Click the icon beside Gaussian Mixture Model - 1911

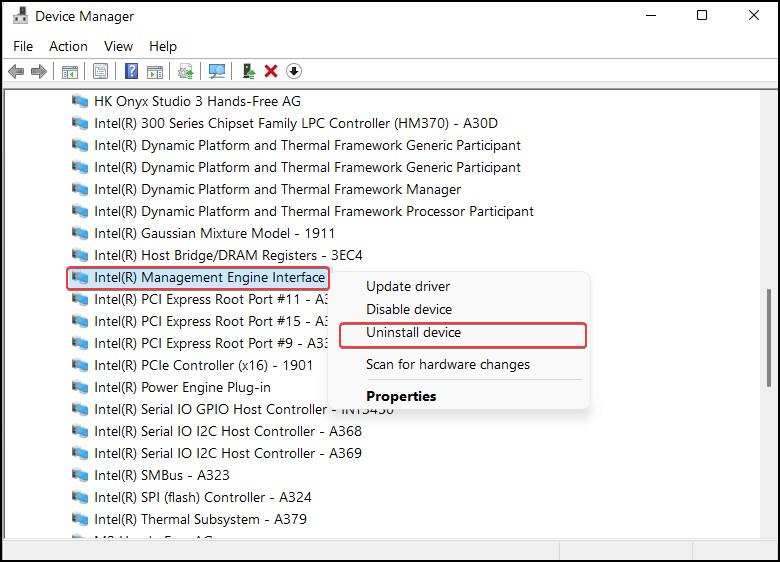pyautogui.click(x=80, y=233)
